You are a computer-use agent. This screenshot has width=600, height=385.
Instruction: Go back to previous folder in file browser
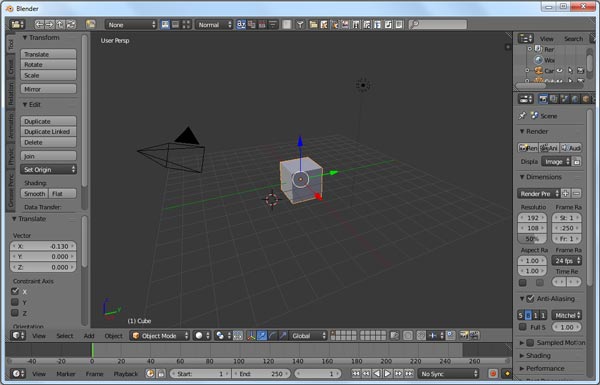point(39,24)
